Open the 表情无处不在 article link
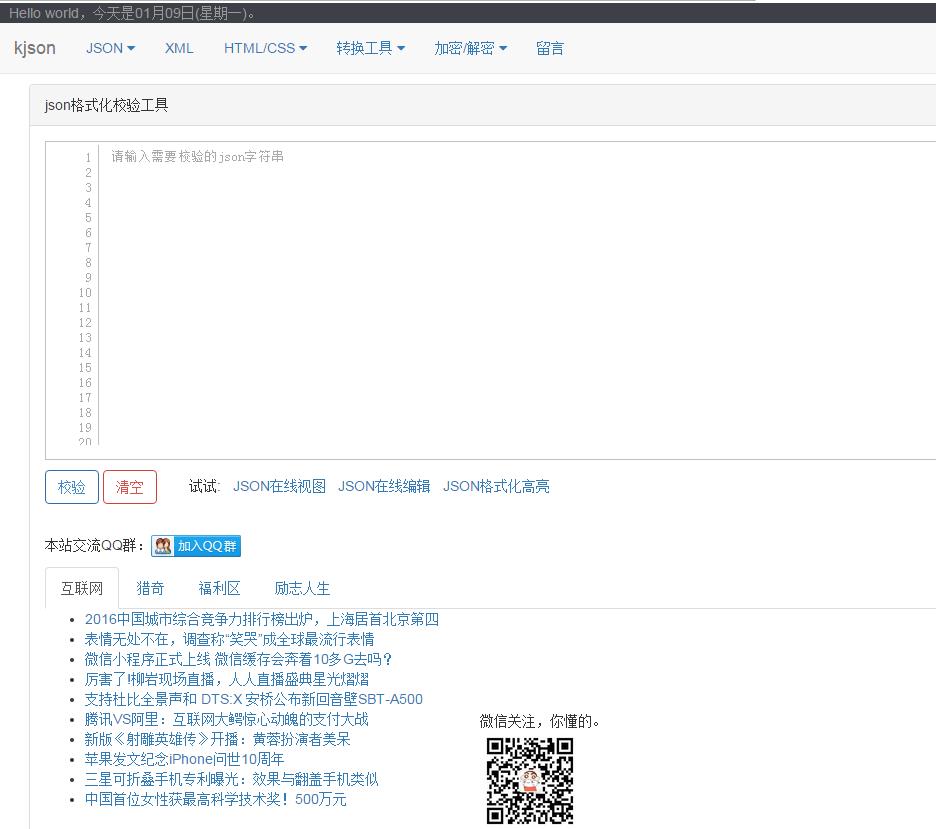 coord(229,639)
